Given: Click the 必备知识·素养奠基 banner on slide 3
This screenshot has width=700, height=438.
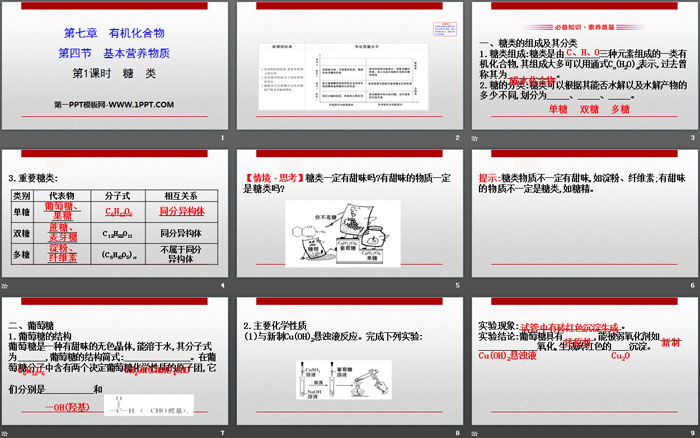Looking at the screenshot, I should coord(584,27).
